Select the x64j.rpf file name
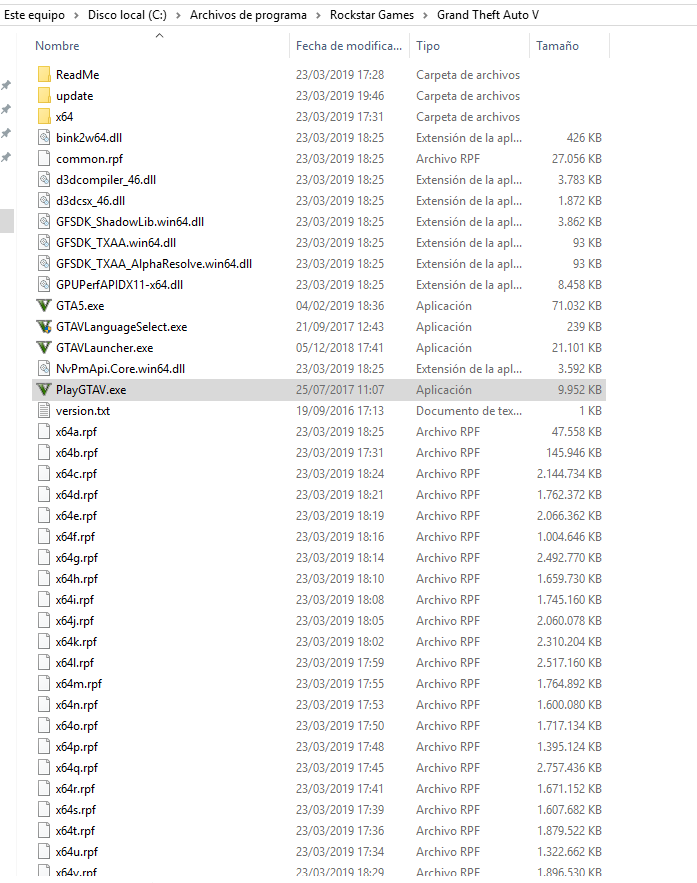The image size is (697, 883). click(x=75, y=621)
